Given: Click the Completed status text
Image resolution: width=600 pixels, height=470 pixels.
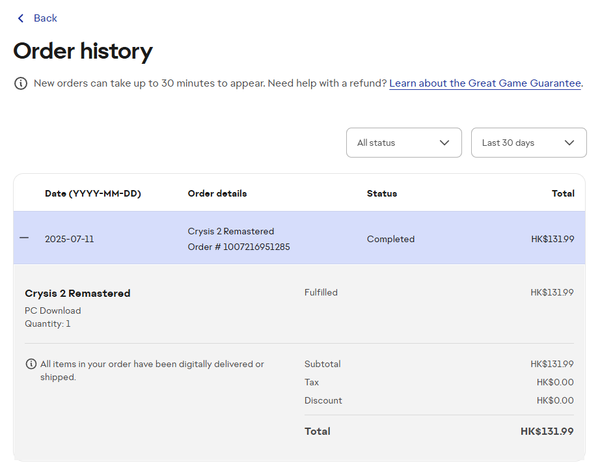Looking at the screenshot, I should click(x=391, y=239).
